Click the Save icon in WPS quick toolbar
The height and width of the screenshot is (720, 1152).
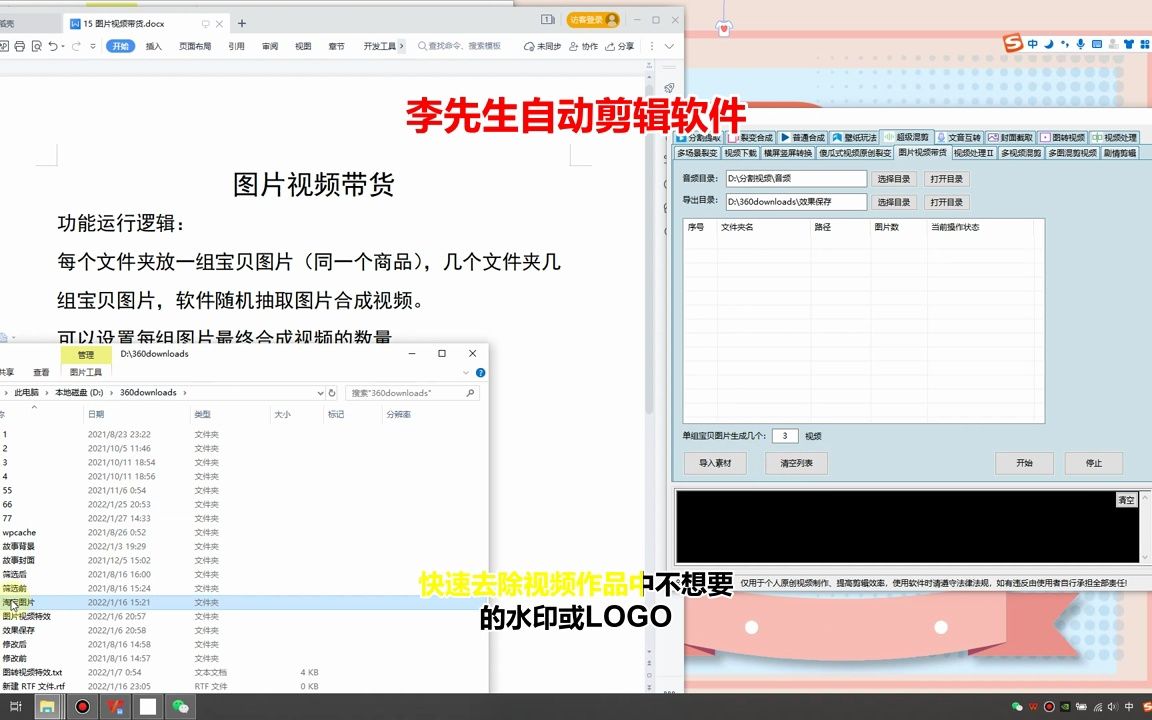6,46
